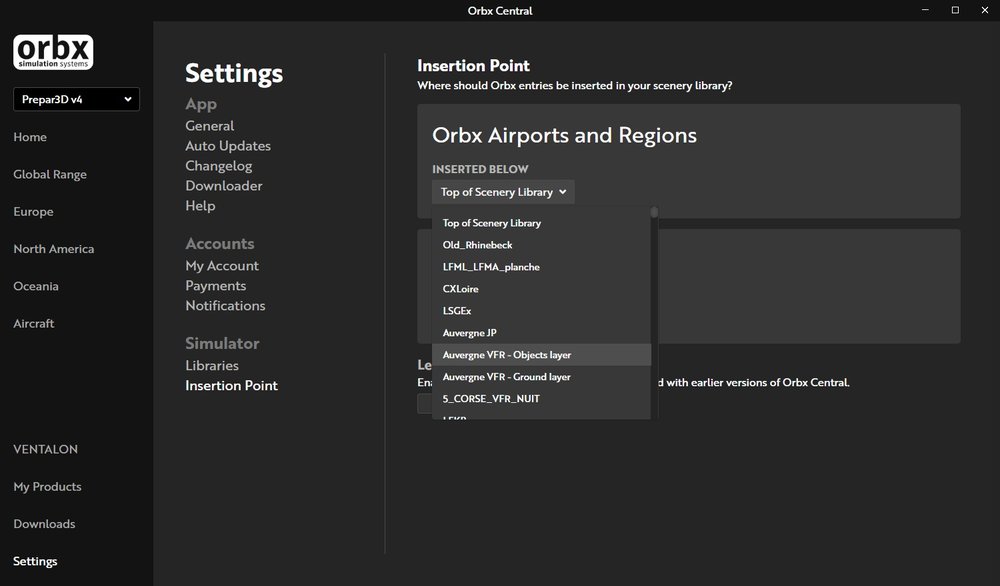Open General settings
The image size is (1000, 586).
pyautogui.click(x=210, y=126)
